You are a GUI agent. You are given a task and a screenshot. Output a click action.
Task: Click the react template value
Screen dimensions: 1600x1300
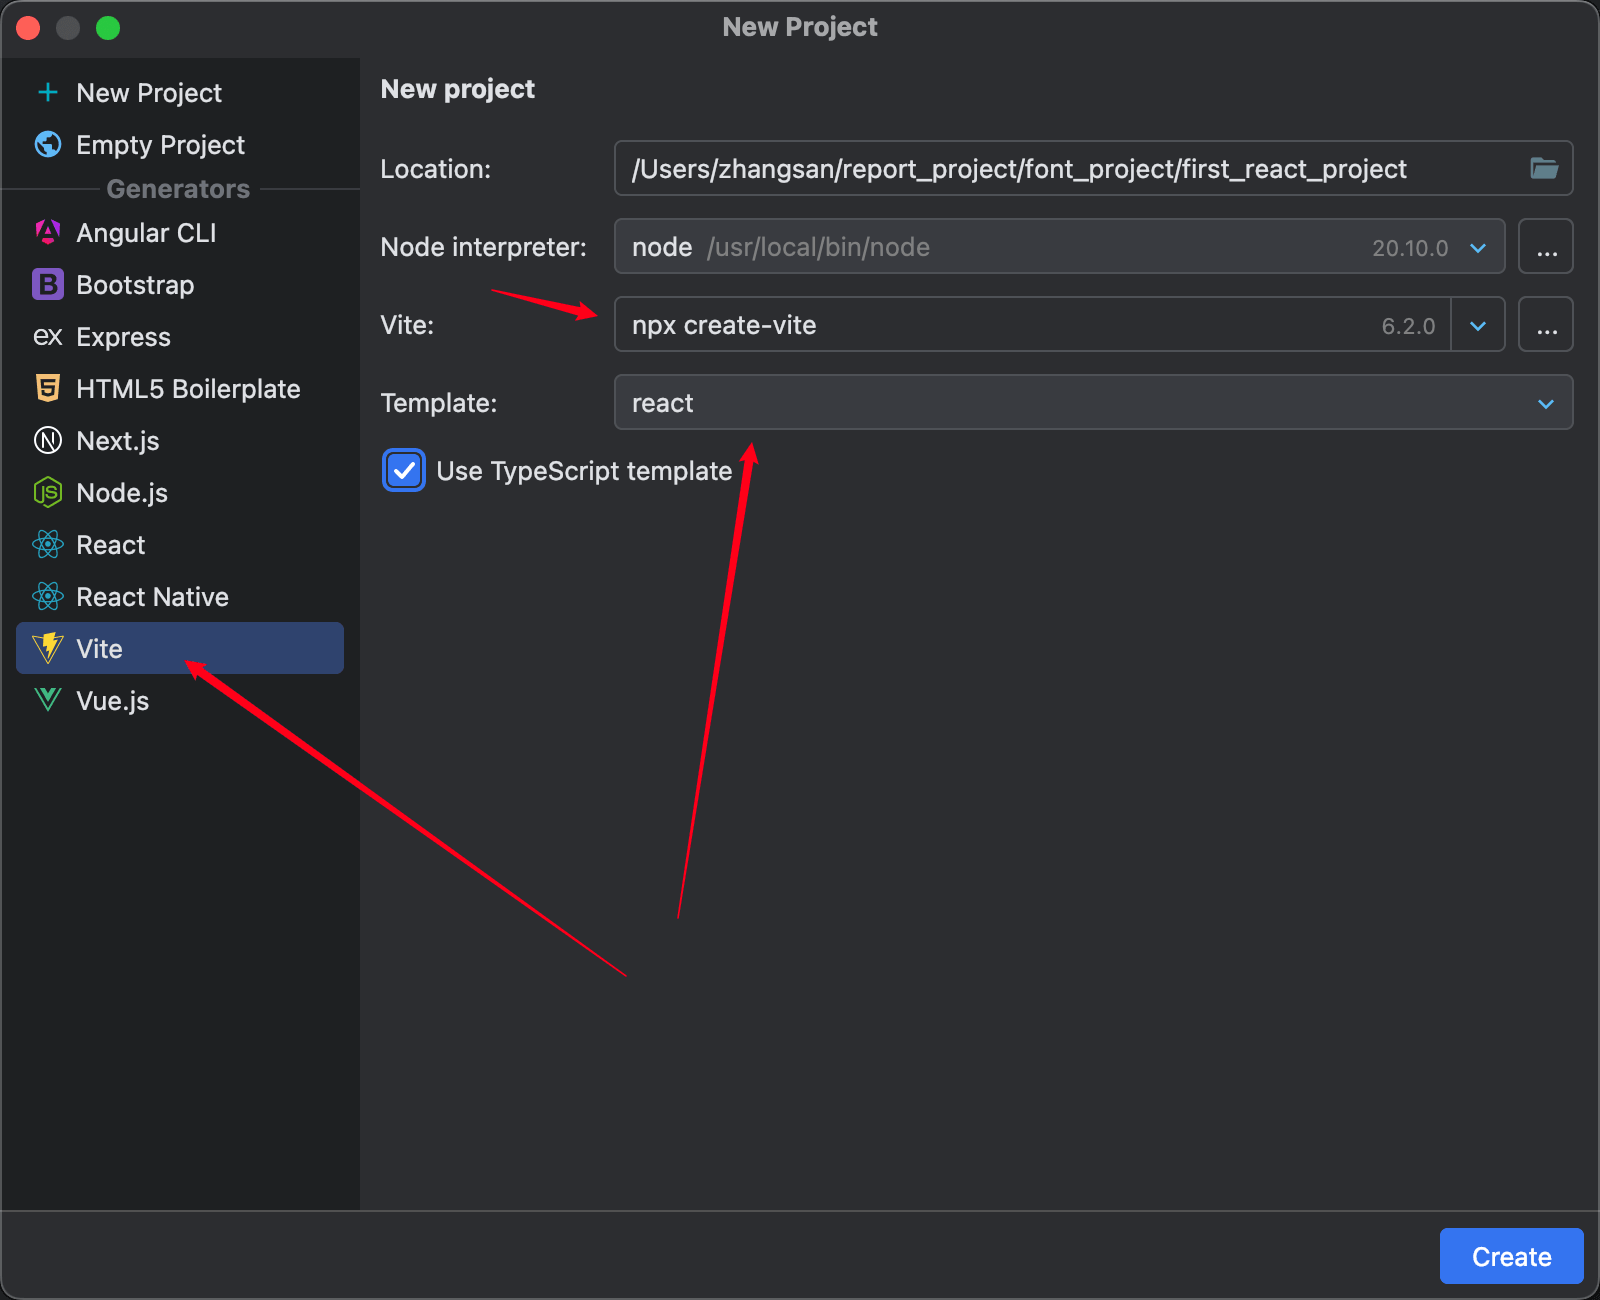(663, 403)
